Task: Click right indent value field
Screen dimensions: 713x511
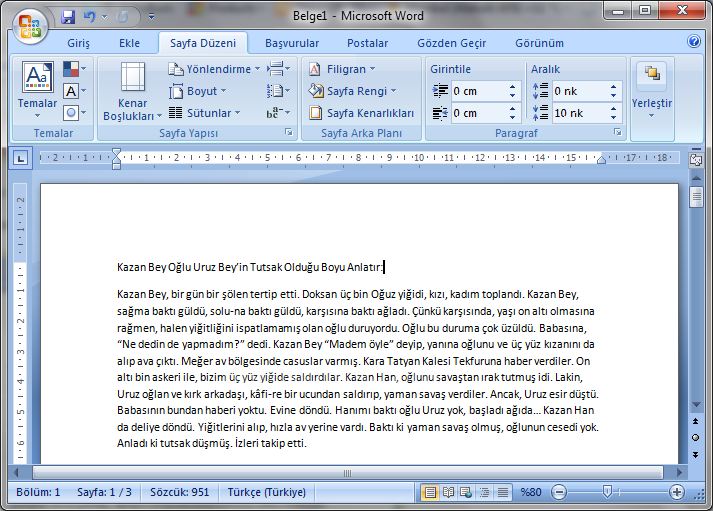Action: pyautogui.click(x=478, y=113)
